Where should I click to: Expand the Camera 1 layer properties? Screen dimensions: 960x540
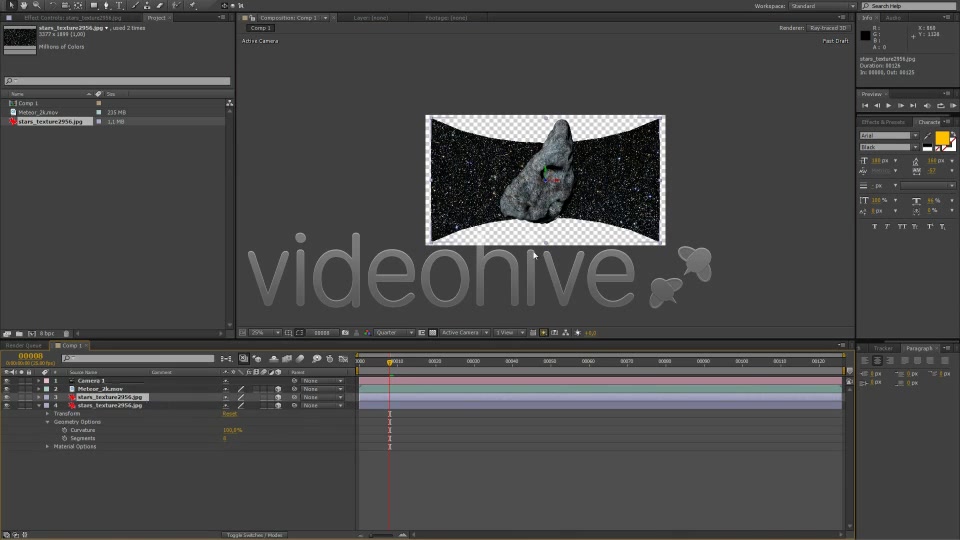coord(39,381)
